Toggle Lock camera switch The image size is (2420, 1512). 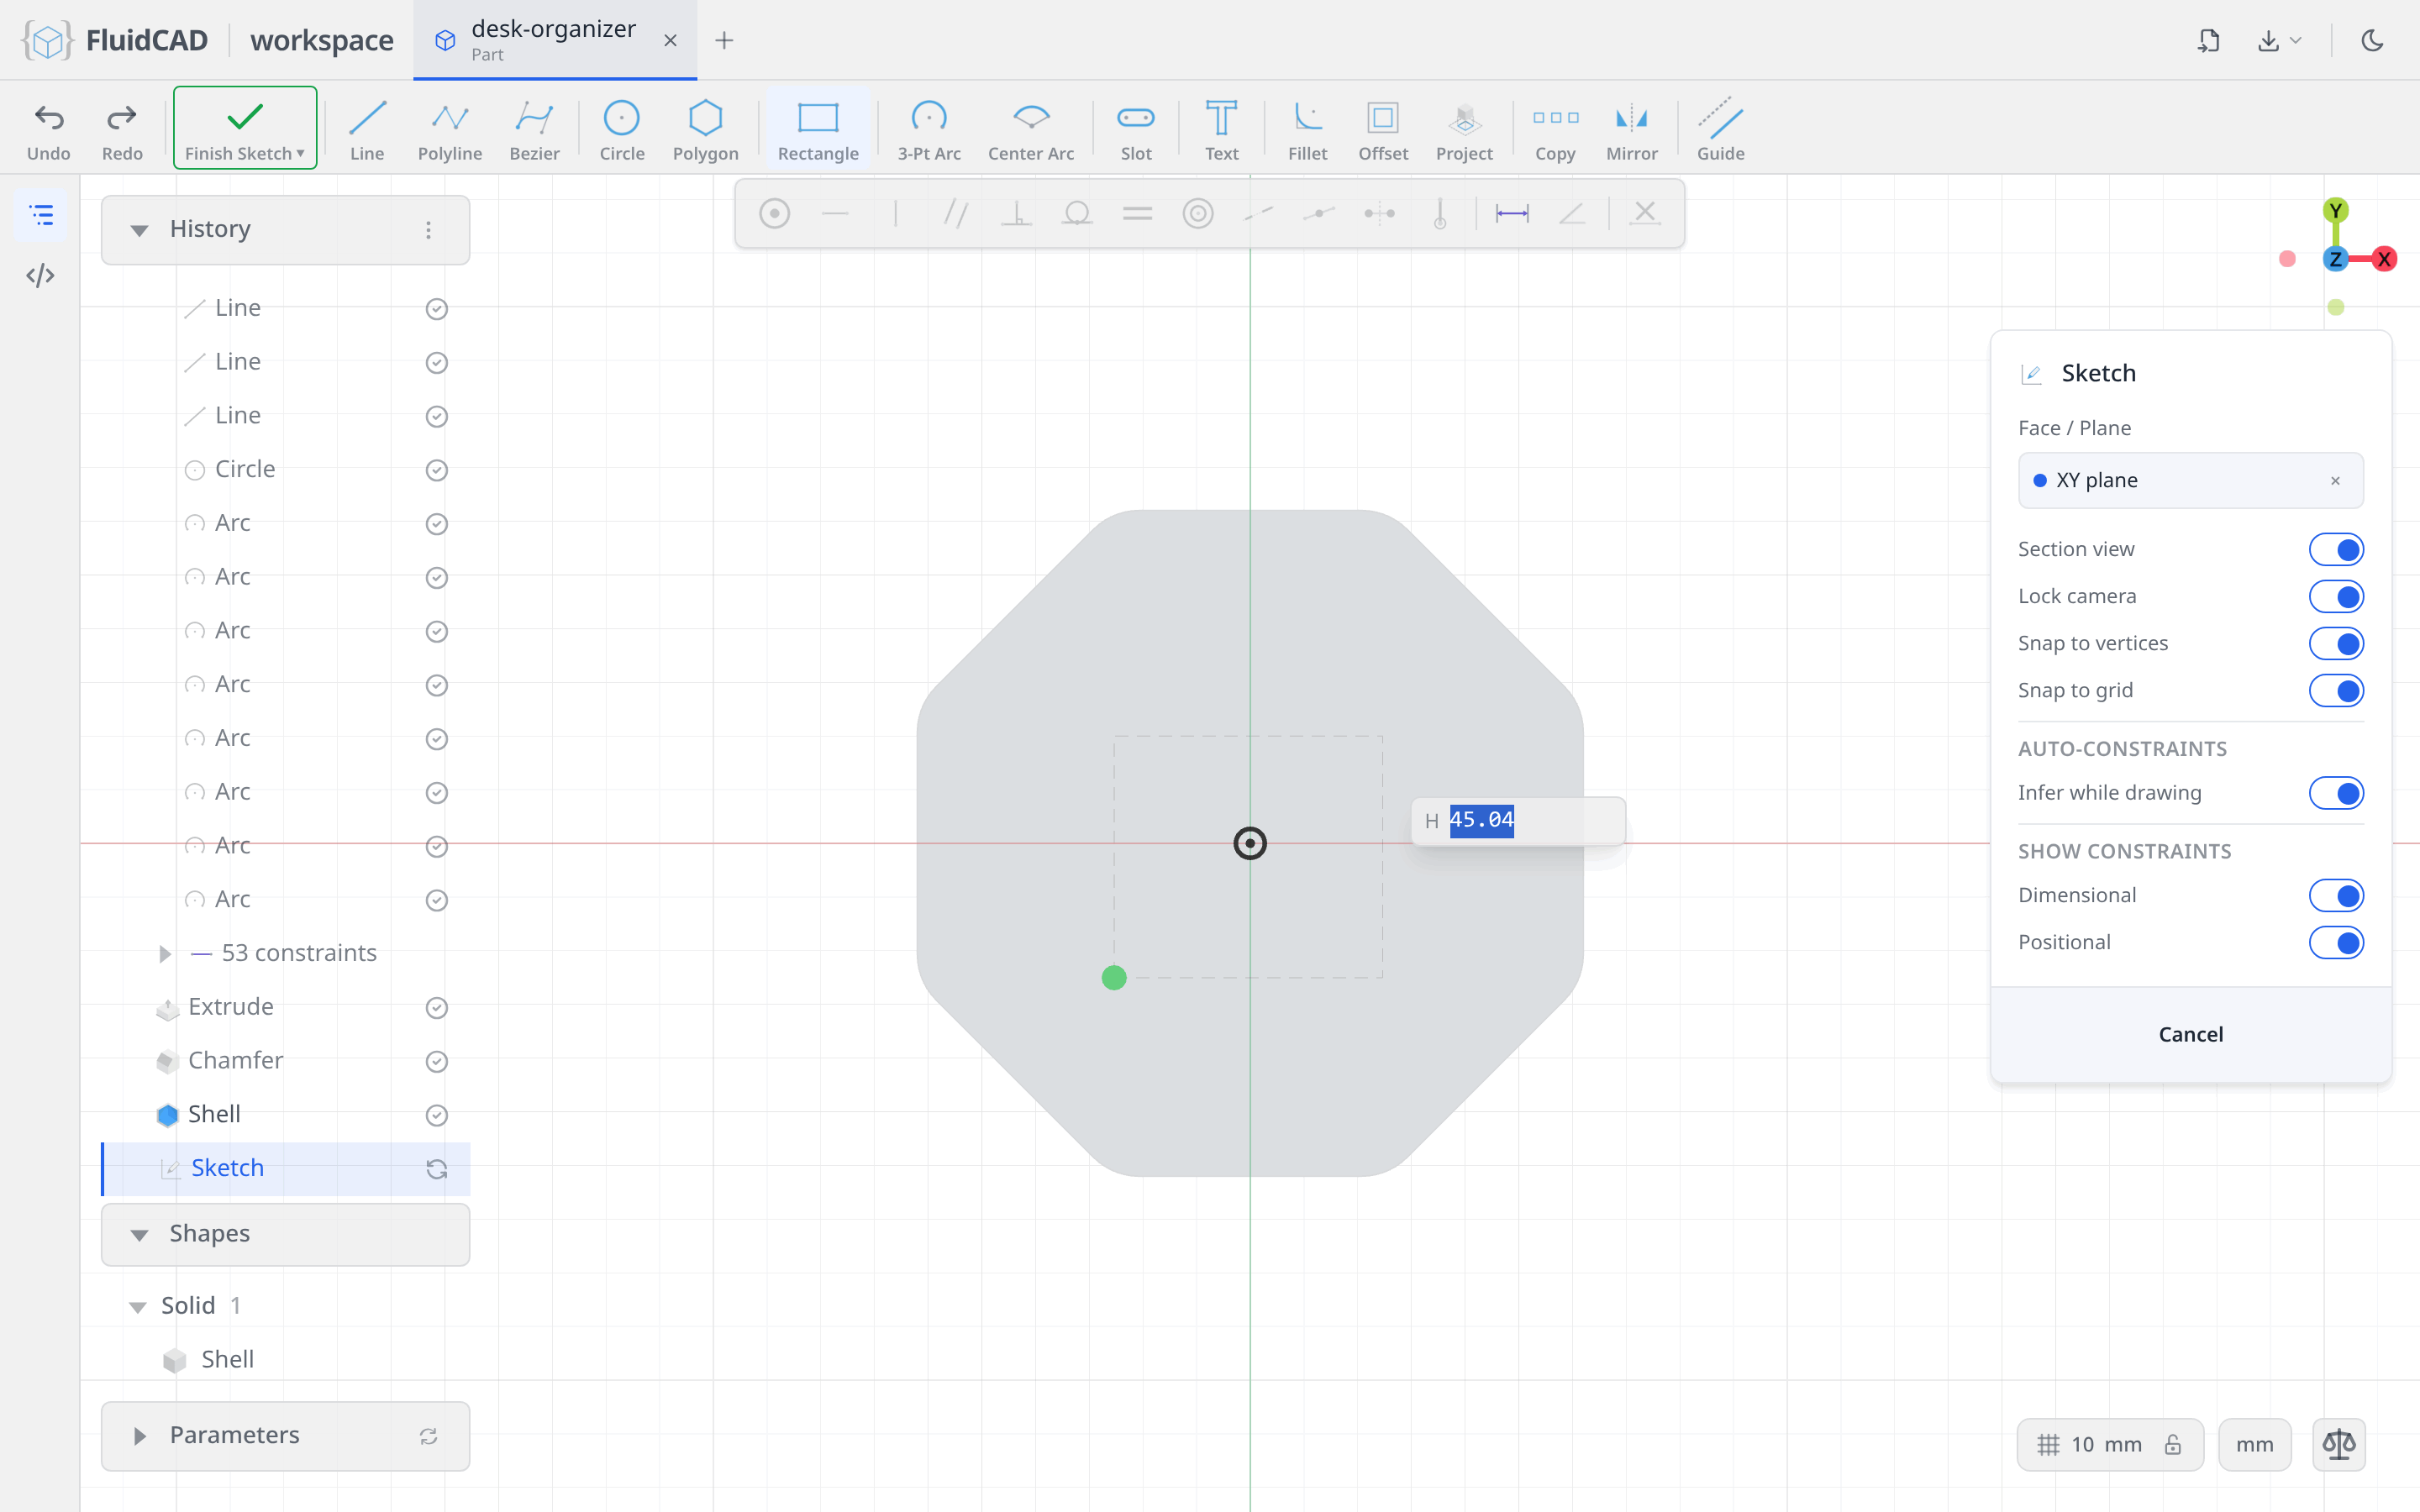[x=2336, y=596]
